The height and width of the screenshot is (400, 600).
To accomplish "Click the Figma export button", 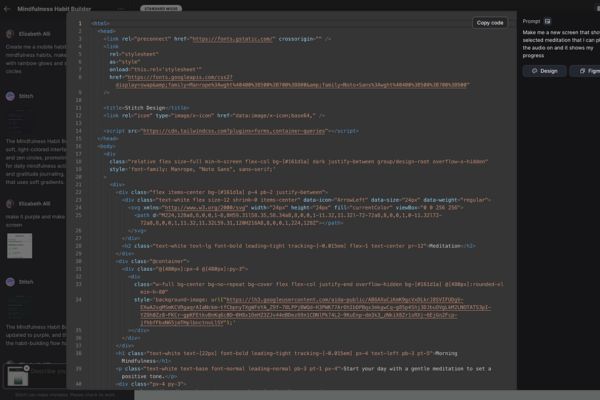I will coord(585,71).
